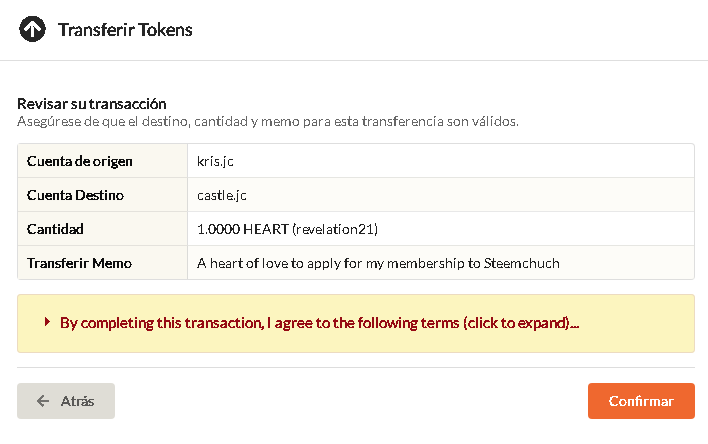Expand the terms disclosure triangle

click(47, 322)
